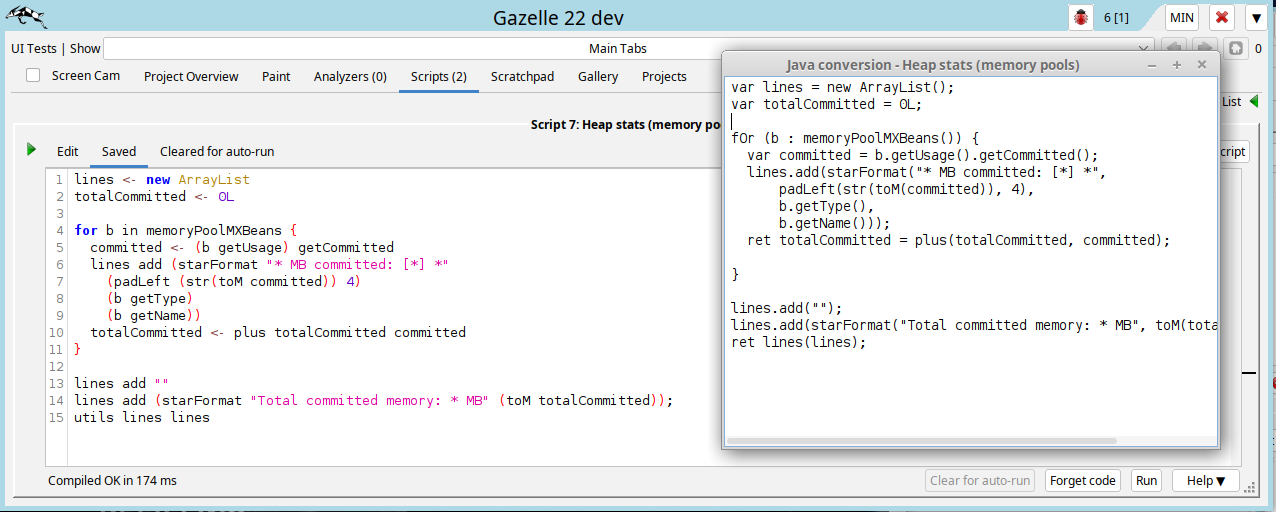Screen dimensions: 1276x512
Task: Open the black triangle menu at top right
Action: [1257, 17]
